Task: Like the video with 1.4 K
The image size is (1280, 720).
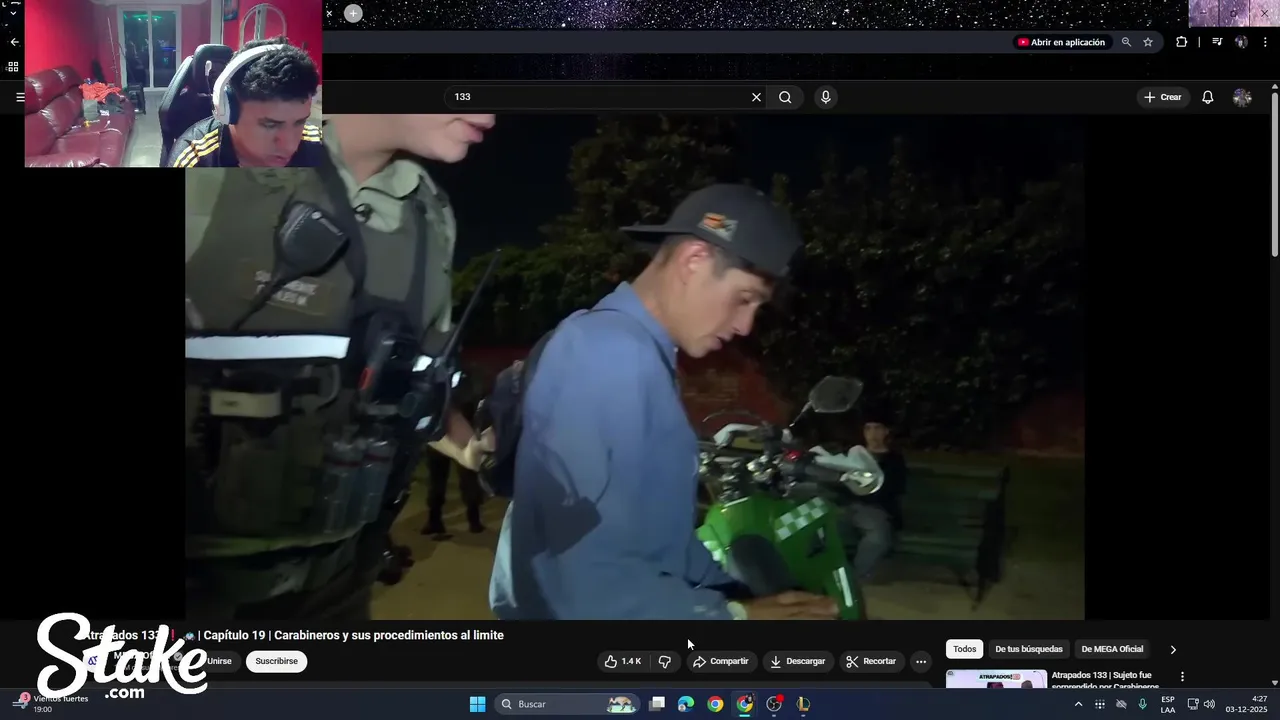Action: point(622,661)
